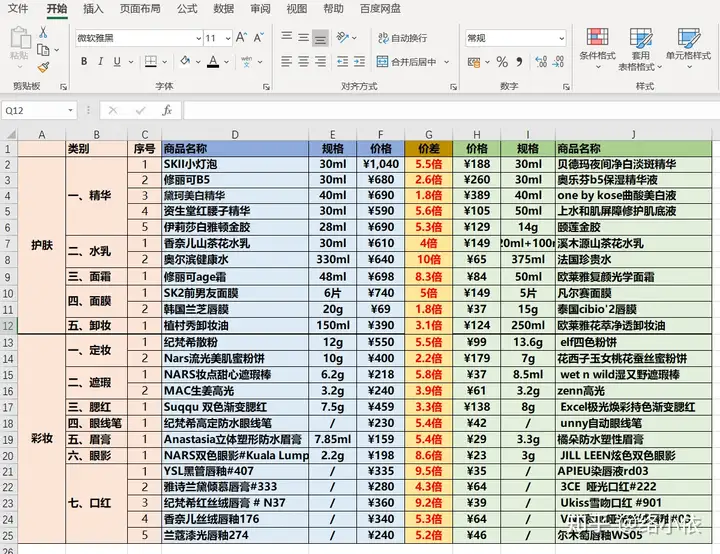Click the Paste clipboard icon

pos(20,38)
